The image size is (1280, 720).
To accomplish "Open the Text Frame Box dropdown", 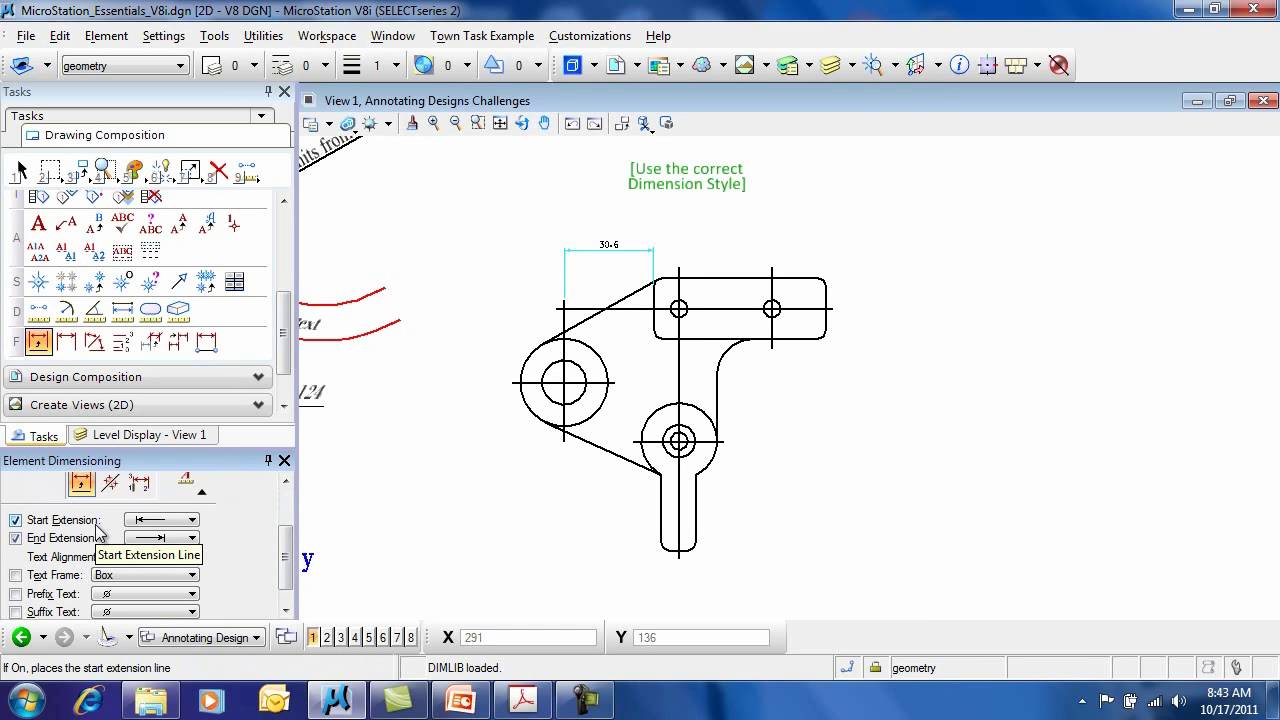I will coord(145,575).
